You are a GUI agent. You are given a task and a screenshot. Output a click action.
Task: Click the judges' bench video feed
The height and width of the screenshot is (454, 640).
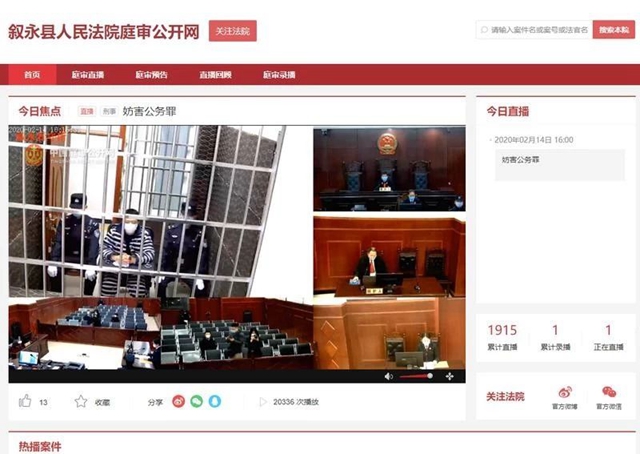(x=389, y=169)
